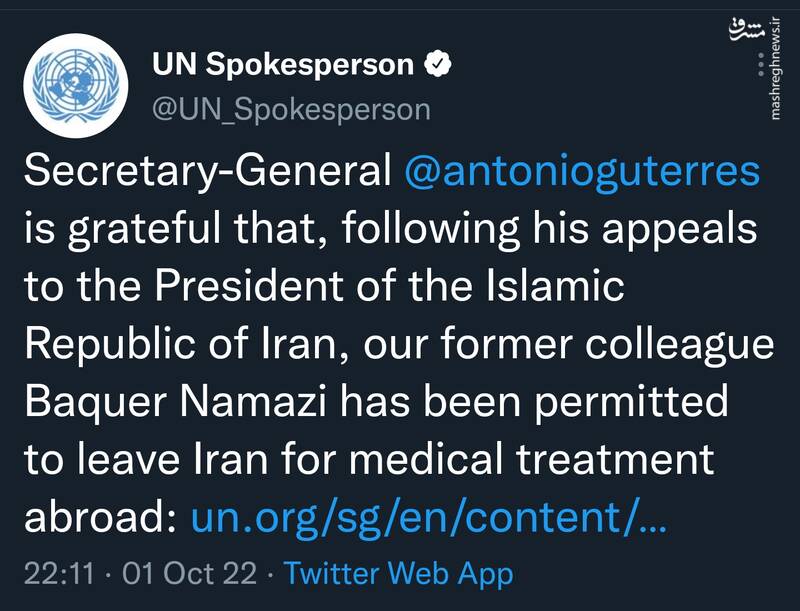Click the word abroad before the link

[95, 518]
